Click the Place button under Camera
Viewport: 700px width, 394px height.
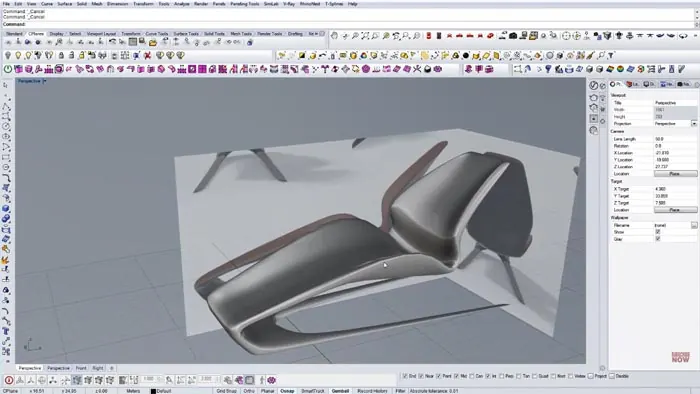[x=675, y=174]
